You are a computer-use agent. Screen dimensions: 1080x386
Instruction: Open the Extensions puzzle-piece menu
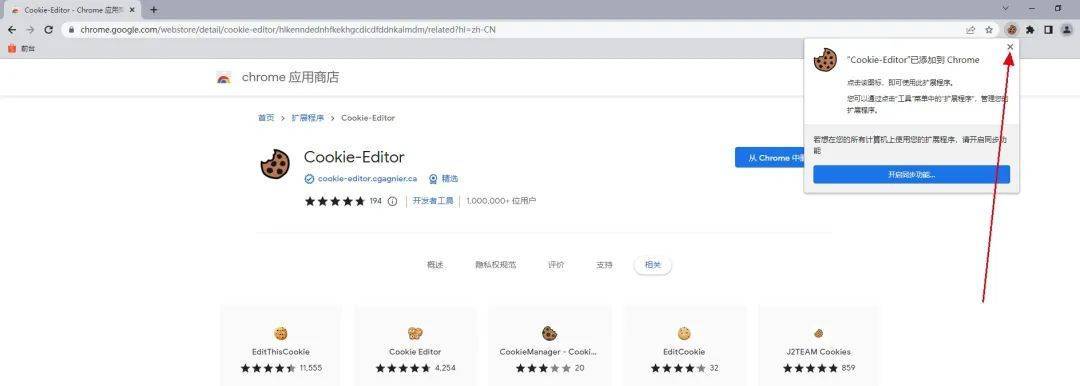[x=1030, y=30]
